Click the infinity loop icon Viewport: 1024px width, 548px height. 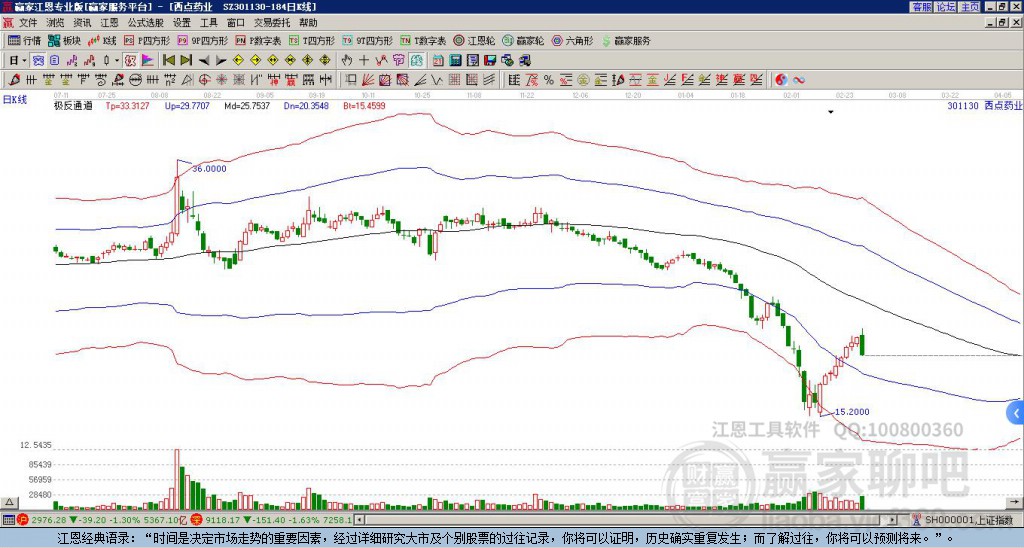799,80
